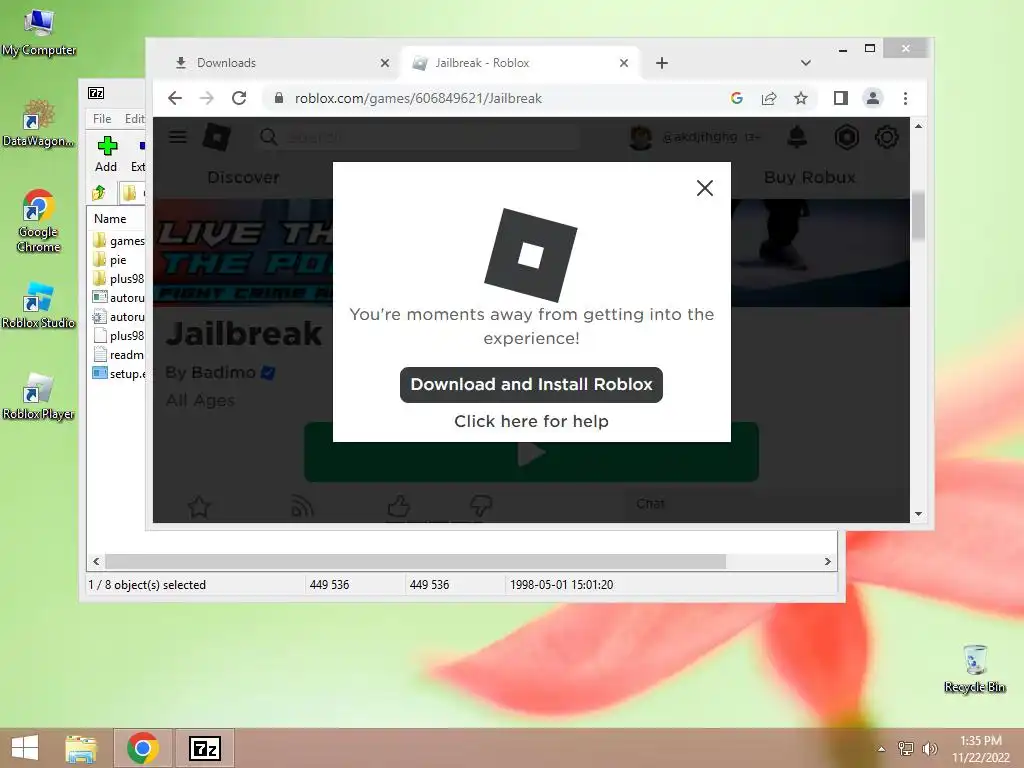Viewport: 1024px width, 768px height.
Task: Close the Jailbreak - Roblox tab
Action: click(624, 63)
